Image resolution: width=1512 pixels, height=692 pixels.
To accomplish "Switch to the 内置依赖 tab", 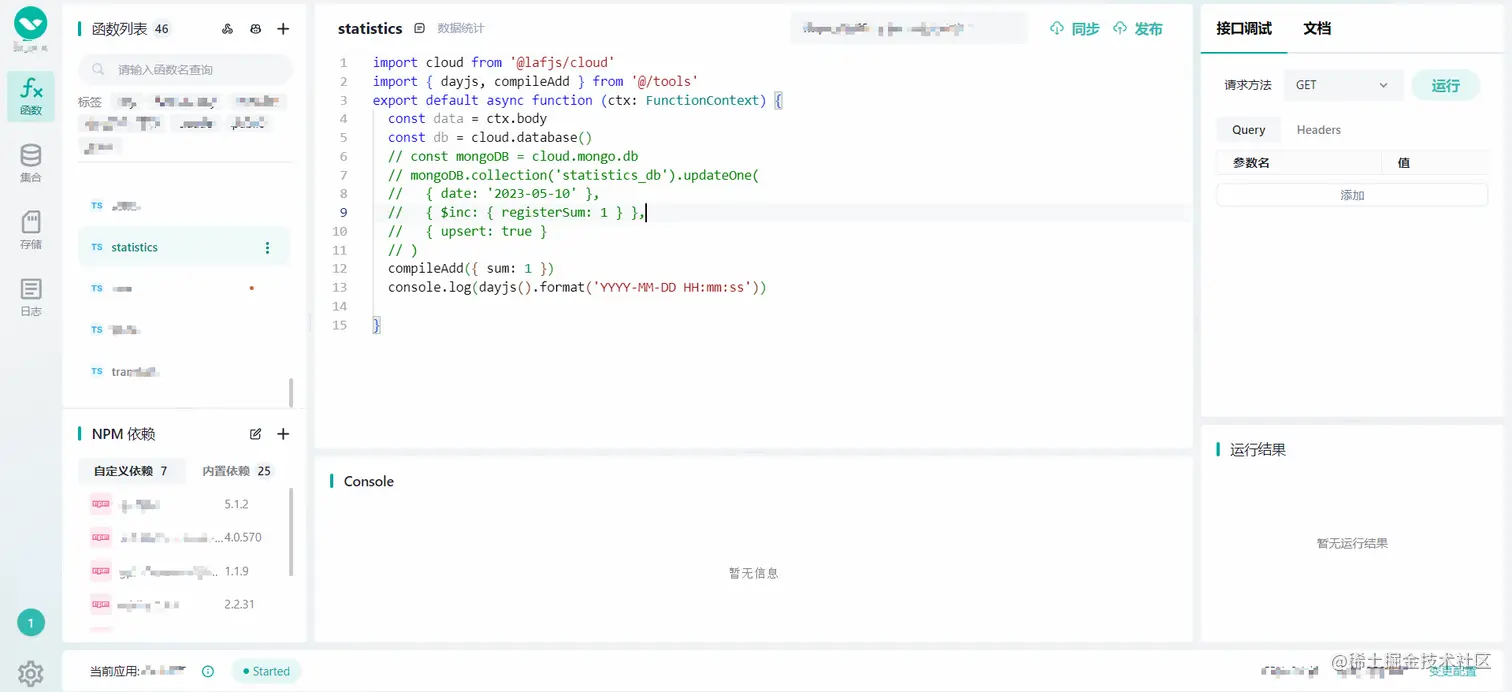I will point(236,471).
